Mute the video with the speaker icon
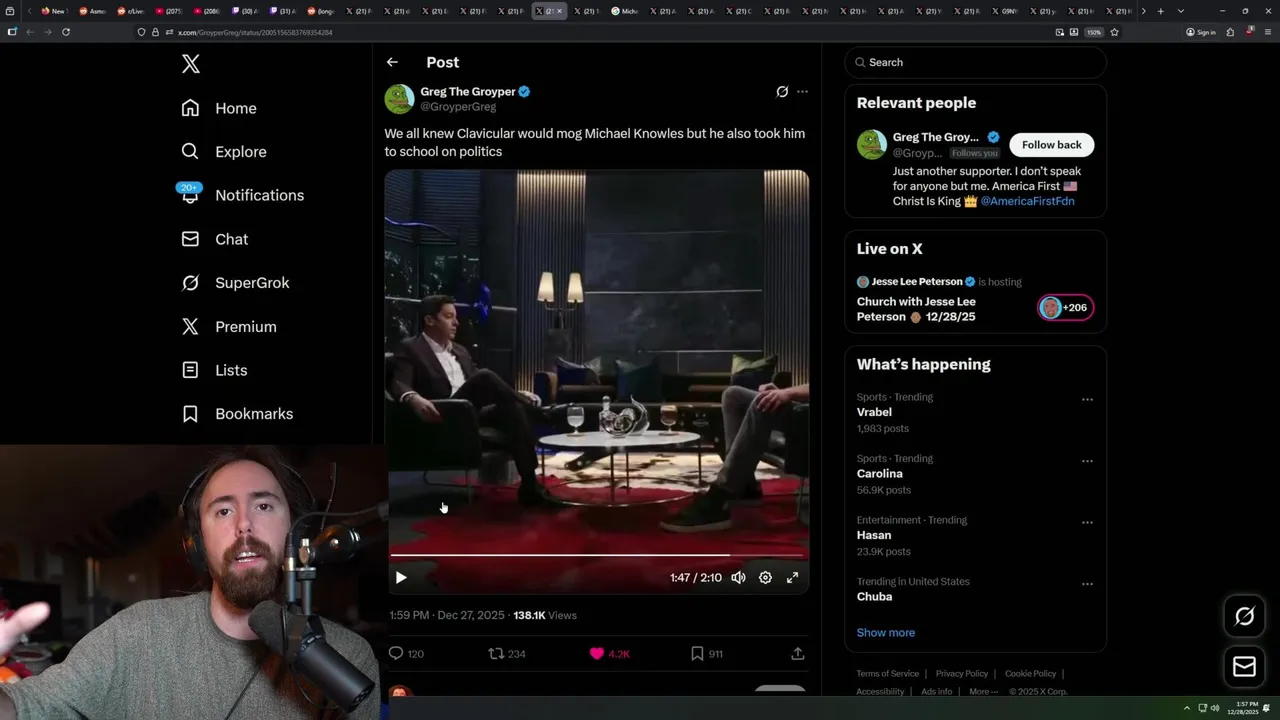The height and width of the screenshot is (720, 1280). coord(738,577)
